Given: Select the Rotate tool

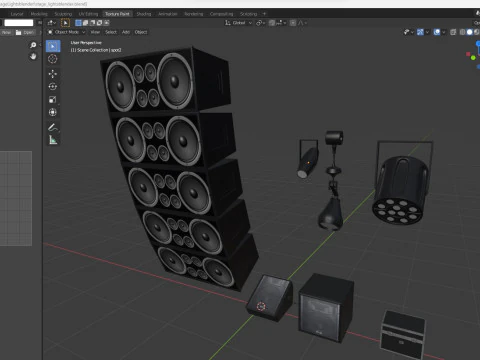Looking at the screenshot, I should [53, 87].
